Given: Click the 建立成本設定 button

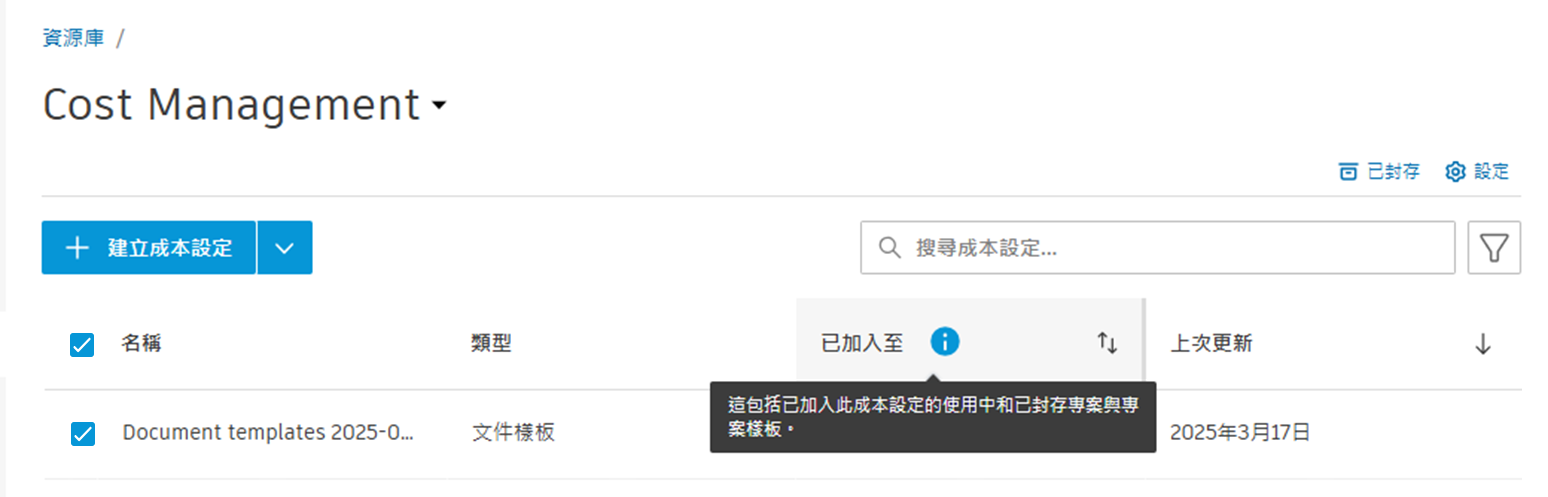Looking at the screenshot, I should 149,248.
